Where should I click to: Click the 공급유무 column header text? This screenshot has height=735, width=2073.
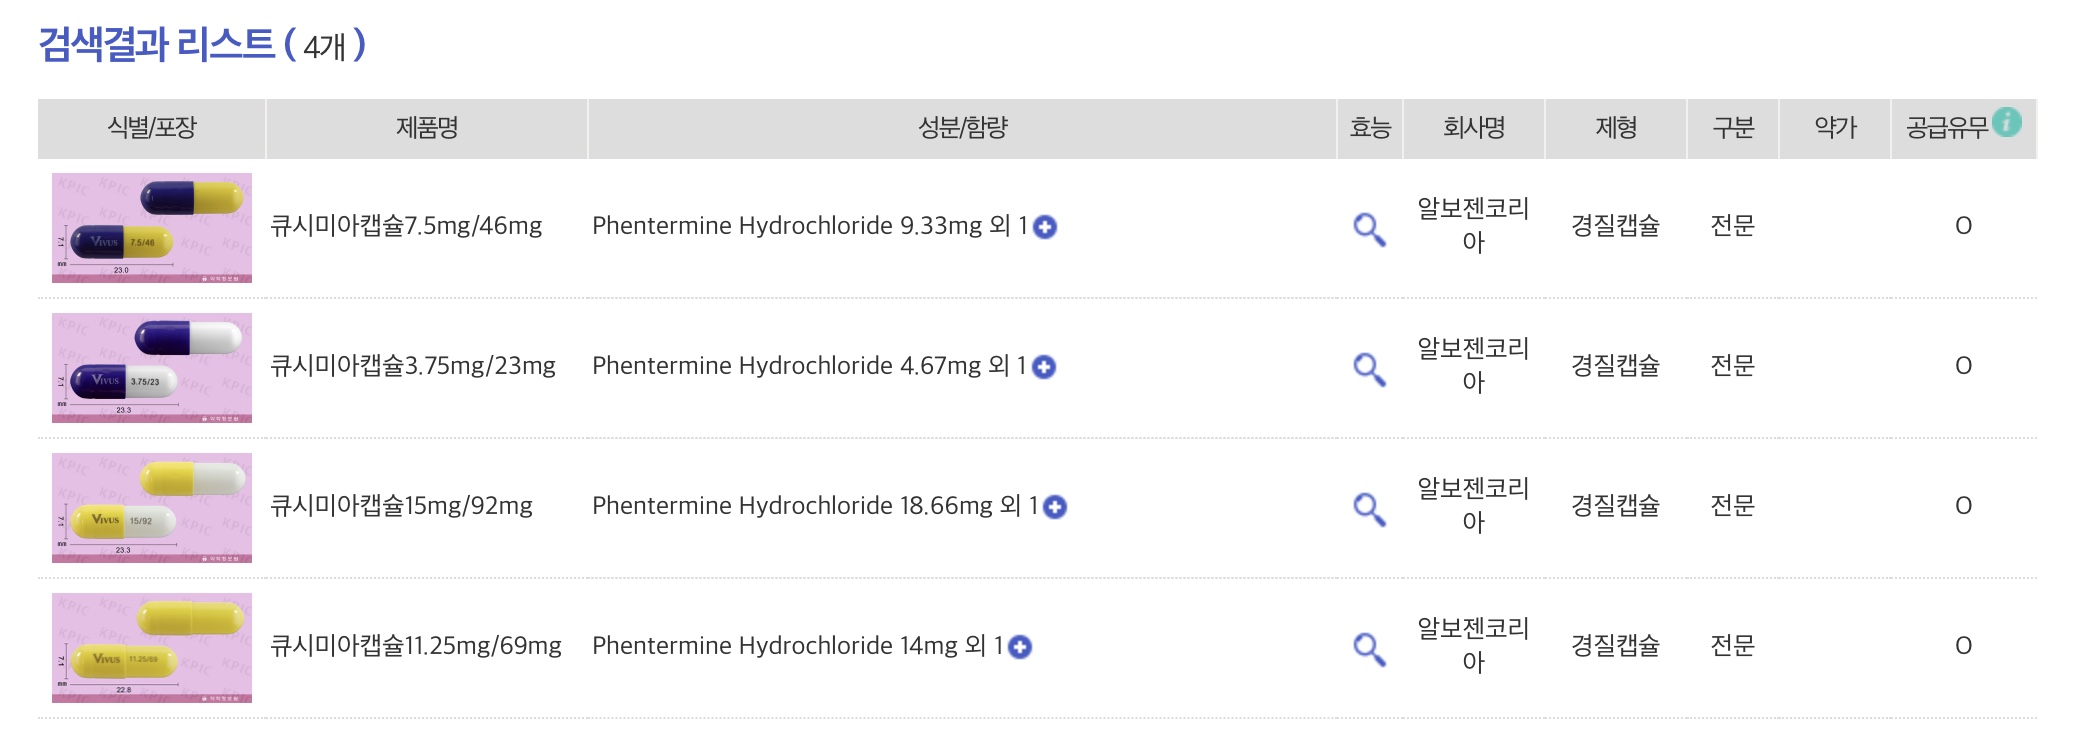coord(1947,128)
